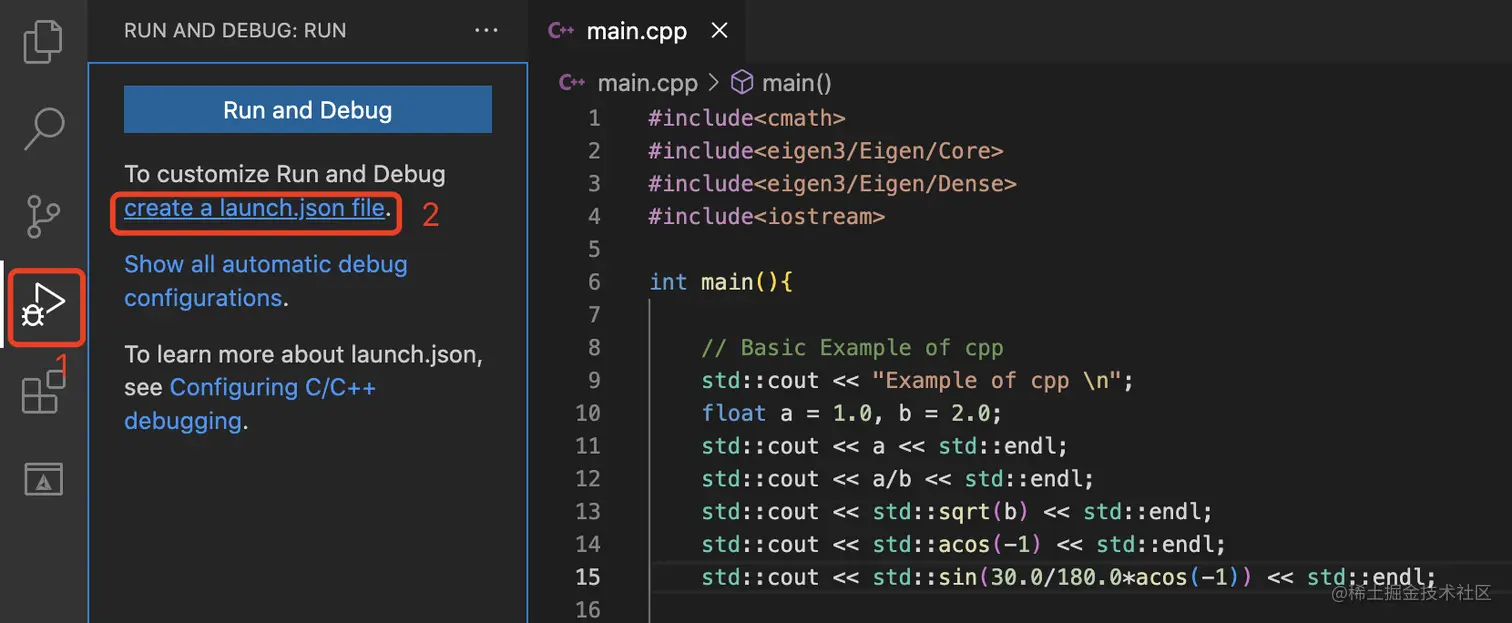The height and width of the screenshot is (623, 1512).
Task: Click the cube symbol icon beside main()
Action: click(742, 82)
